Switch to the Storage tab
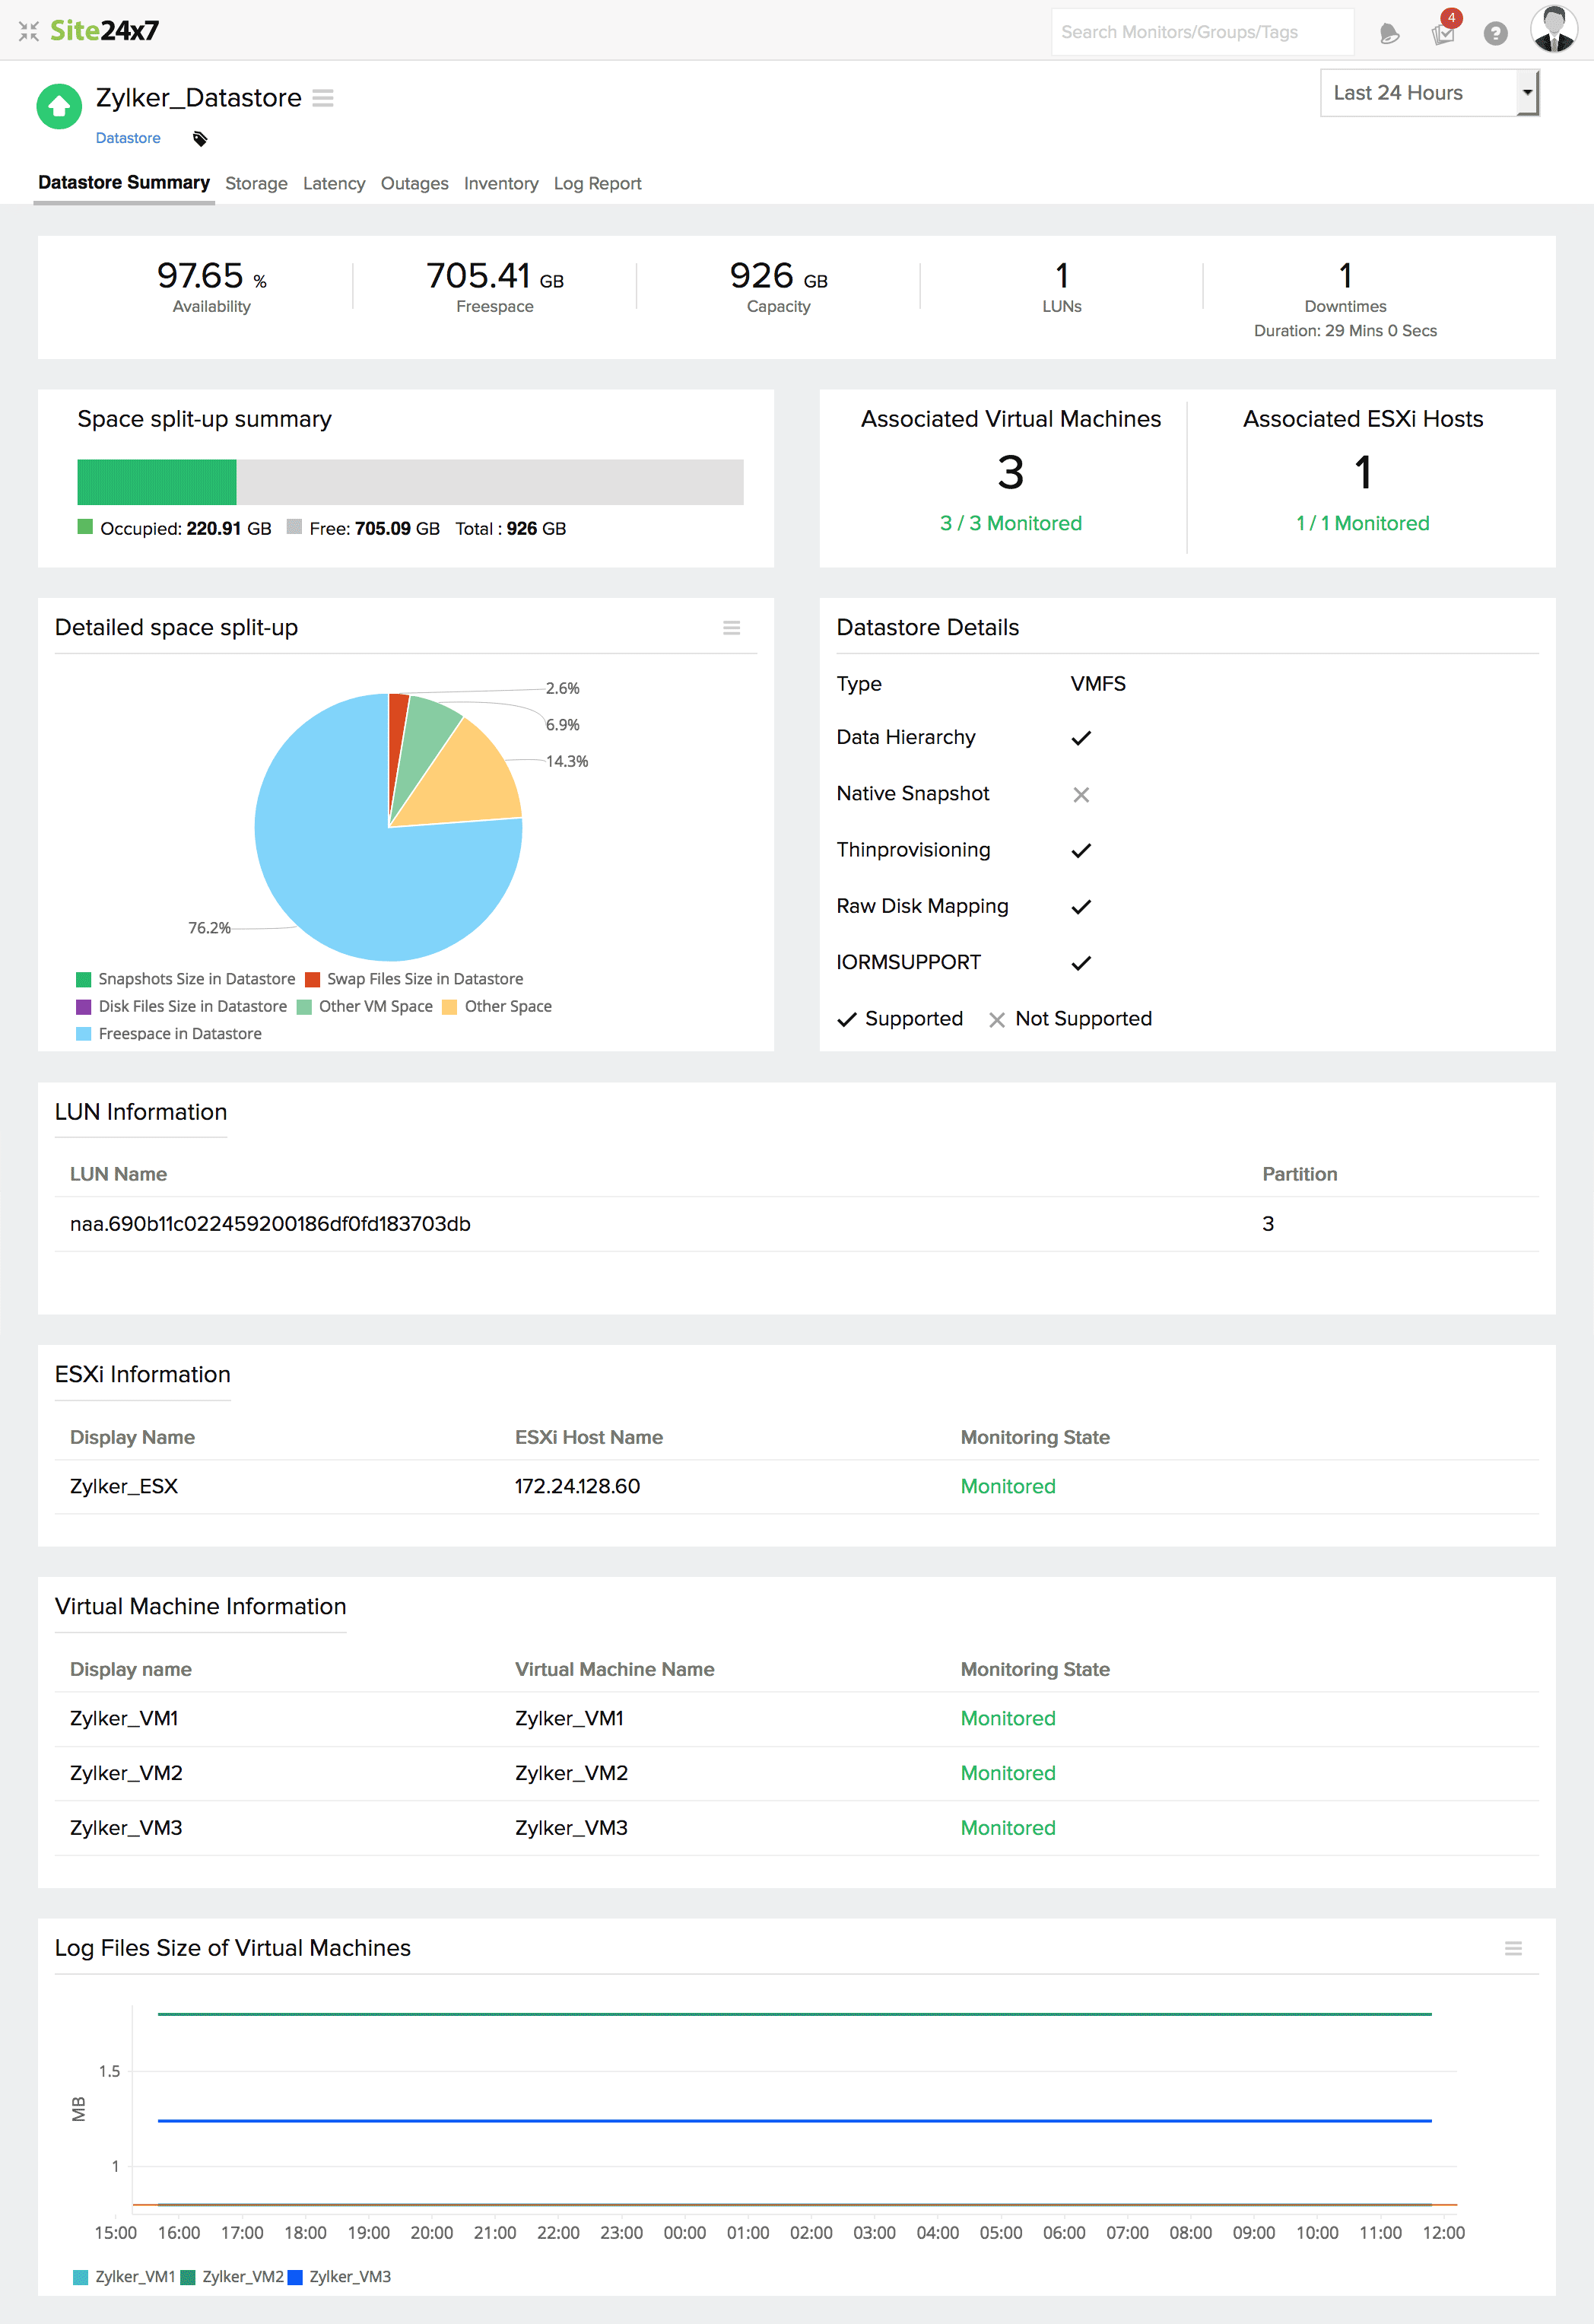 [256, 183]
